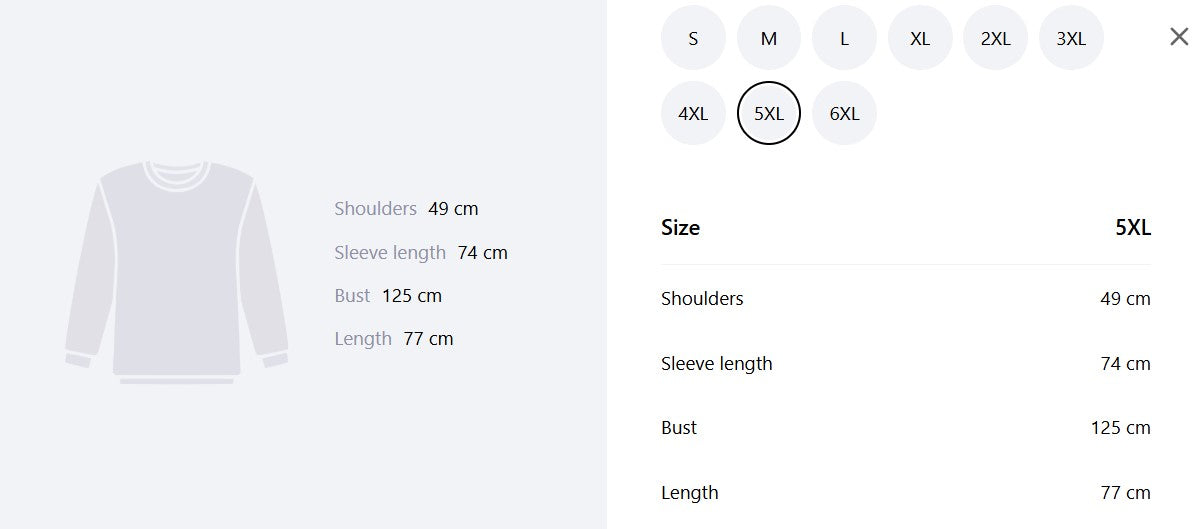Click Sleeve length 74 cm near illustration
This screenshot has width=1201, height=529.
(x=421, y=253)
